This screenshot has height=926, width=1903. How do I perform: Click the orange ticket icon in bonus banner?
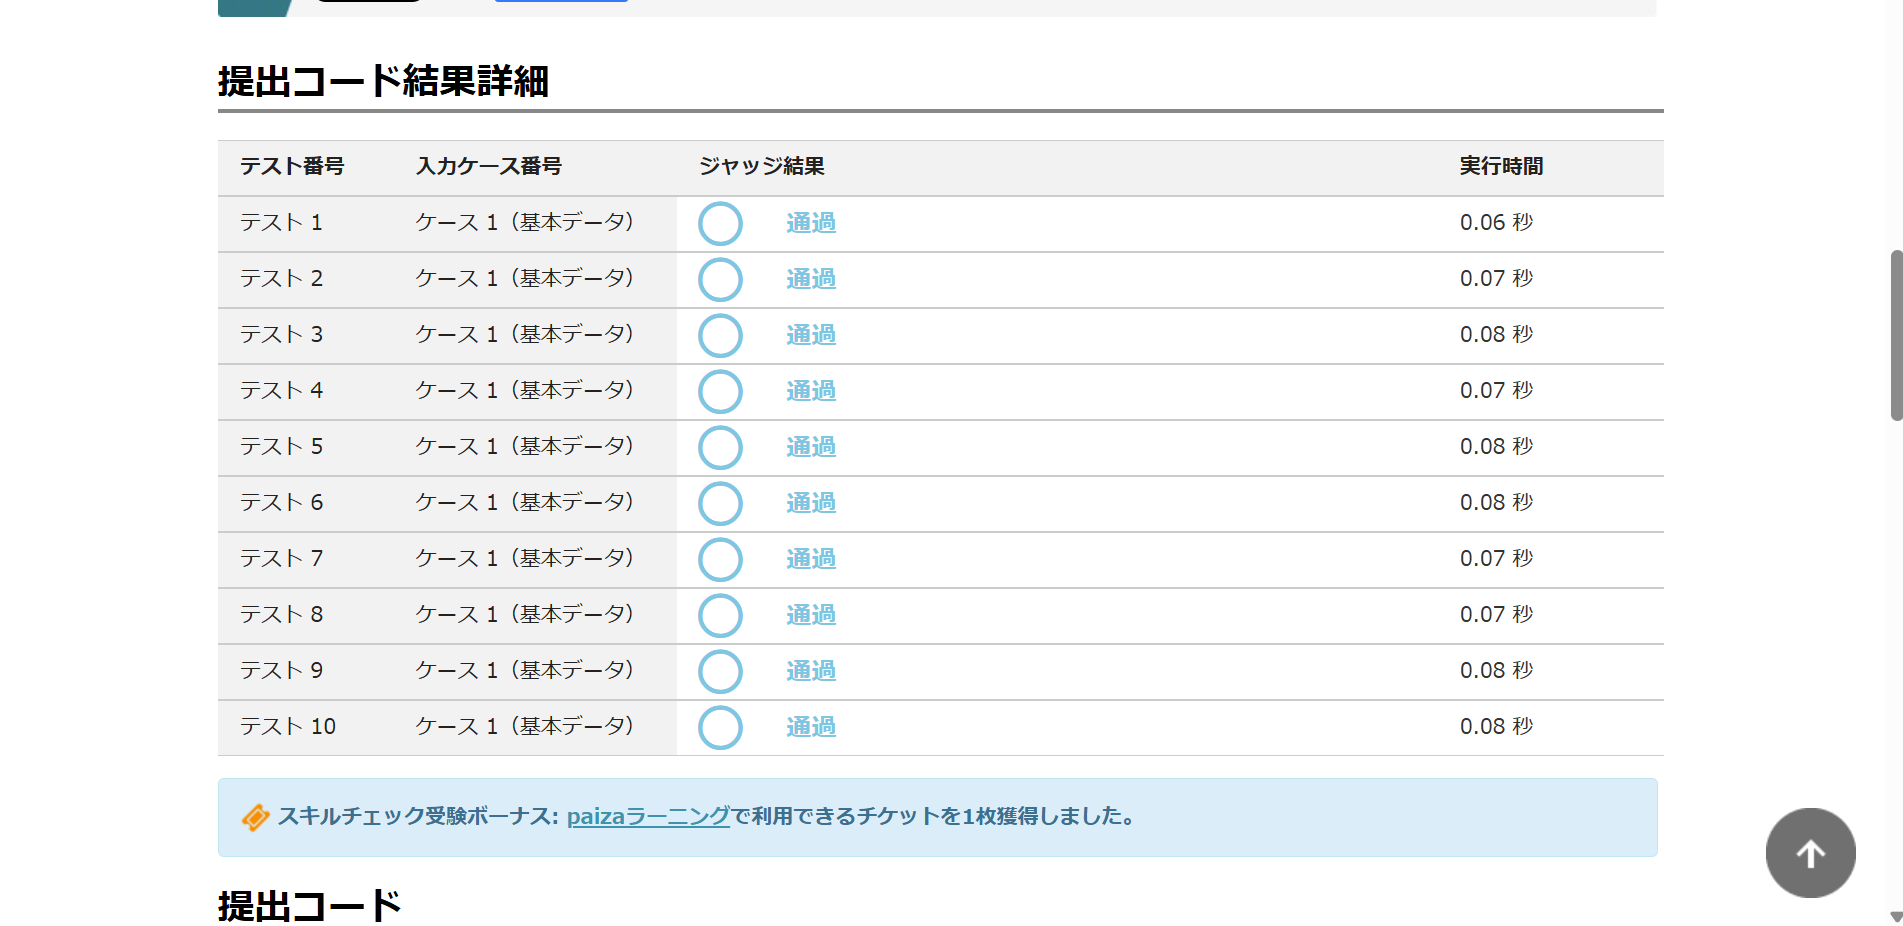[x=255, y=817]
